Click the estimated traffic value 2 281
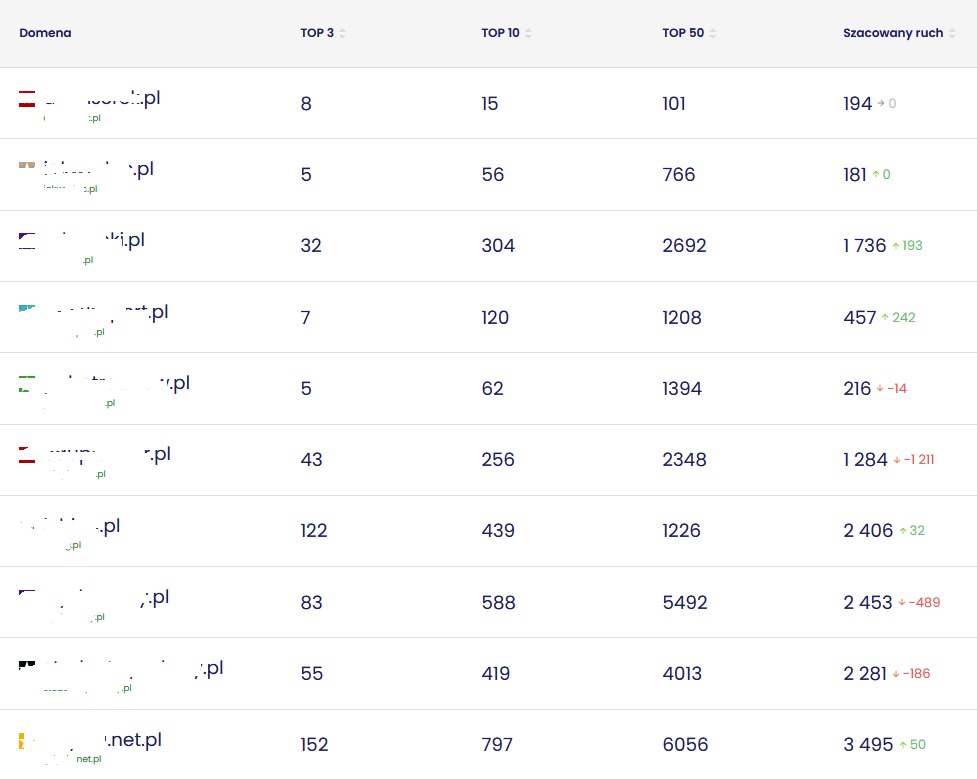The image size is (977, 779). click(x=864, y=674)
